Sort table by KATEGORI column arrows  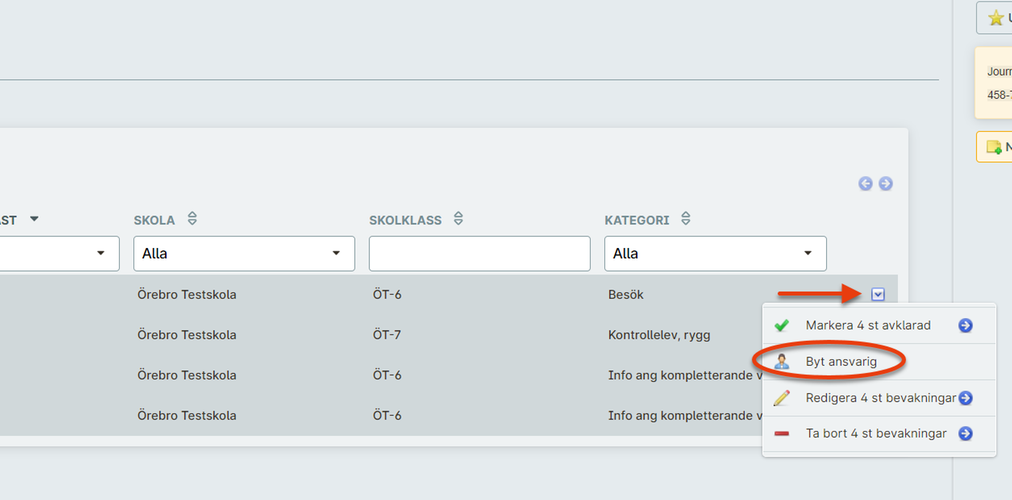point(686,219)
